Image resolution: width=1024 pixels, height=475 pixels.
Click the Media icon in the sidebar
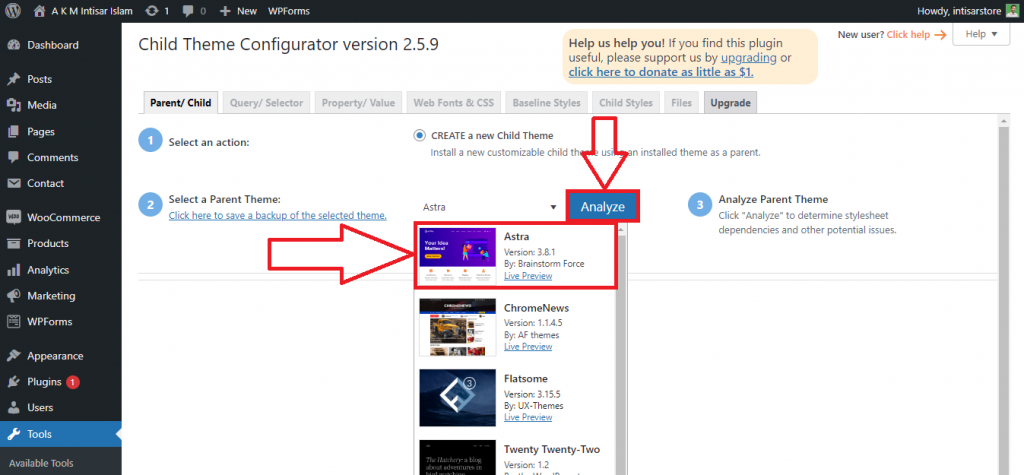[13, 105]
